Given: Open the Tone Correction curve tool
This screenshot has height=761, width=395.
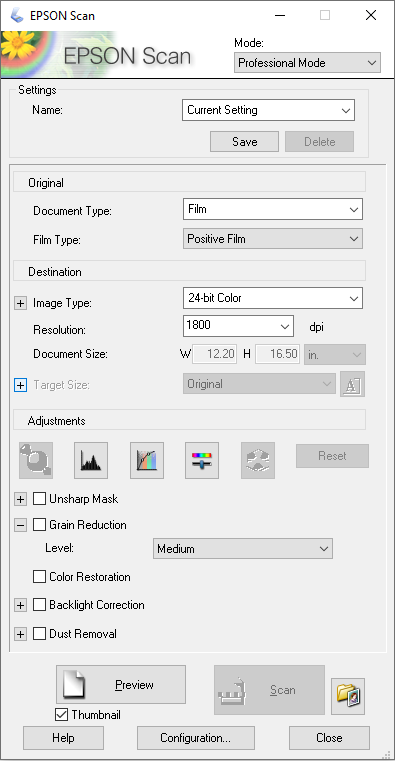Looking at the screenshot, I should 147,460.
